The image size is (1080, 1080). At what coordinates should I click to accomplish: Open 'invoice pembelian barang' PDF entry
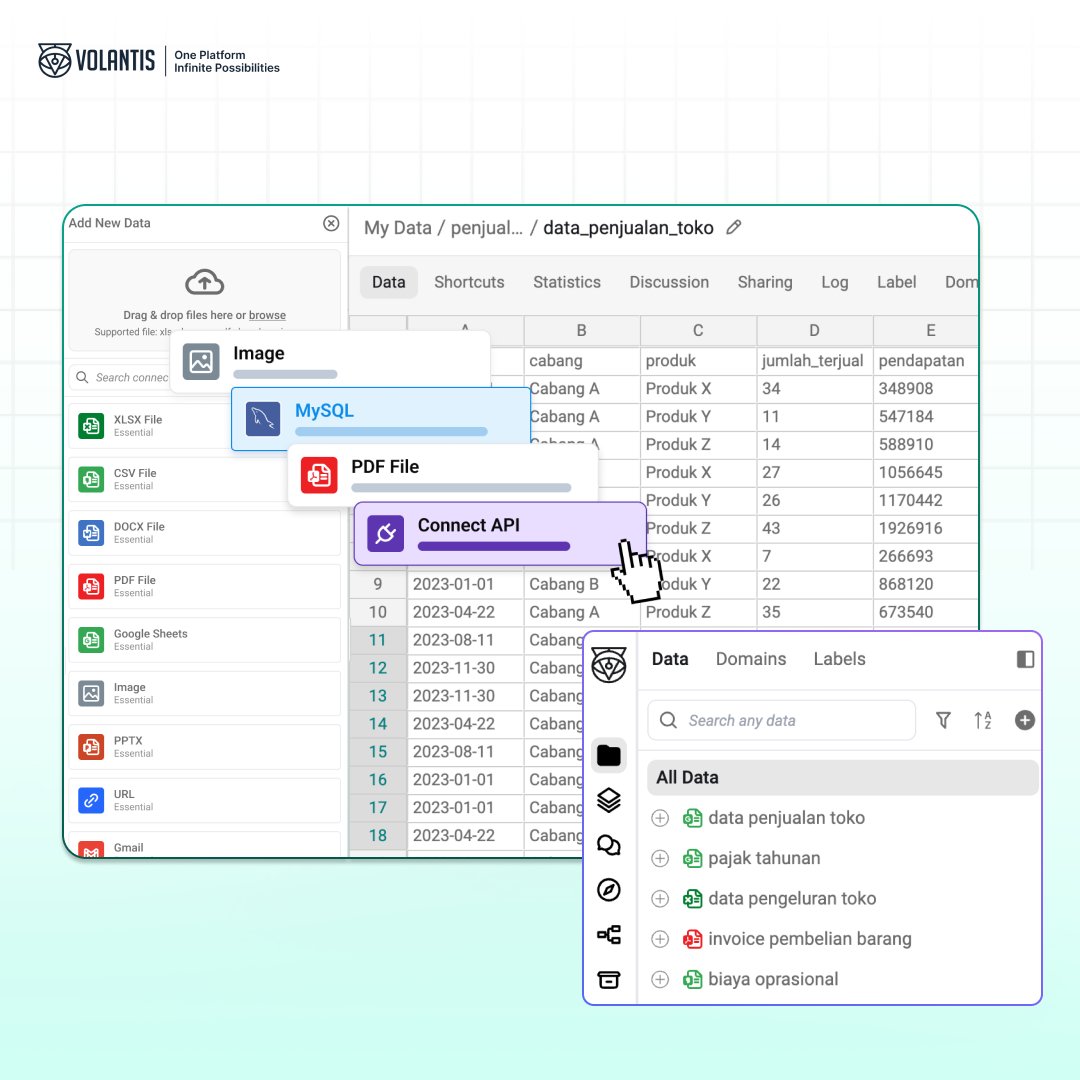809,939
